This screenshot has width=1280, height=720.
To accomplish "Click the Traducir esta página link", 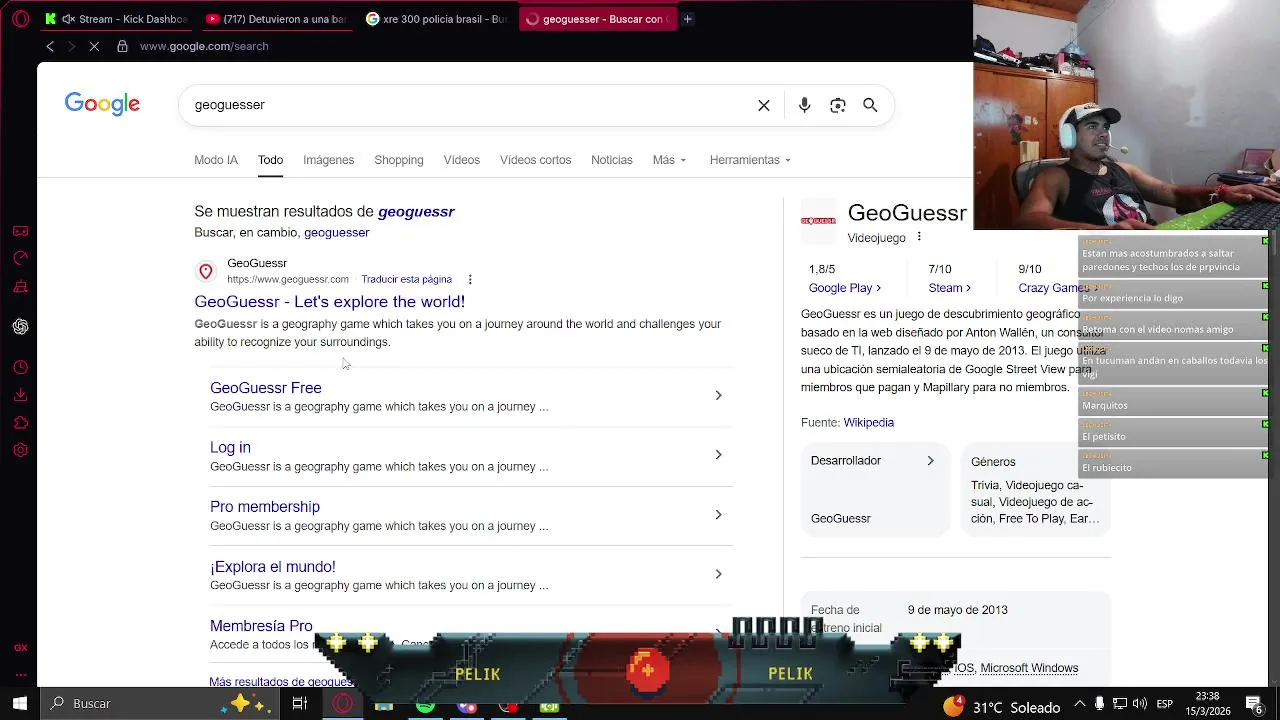I will tap(406, 279).
